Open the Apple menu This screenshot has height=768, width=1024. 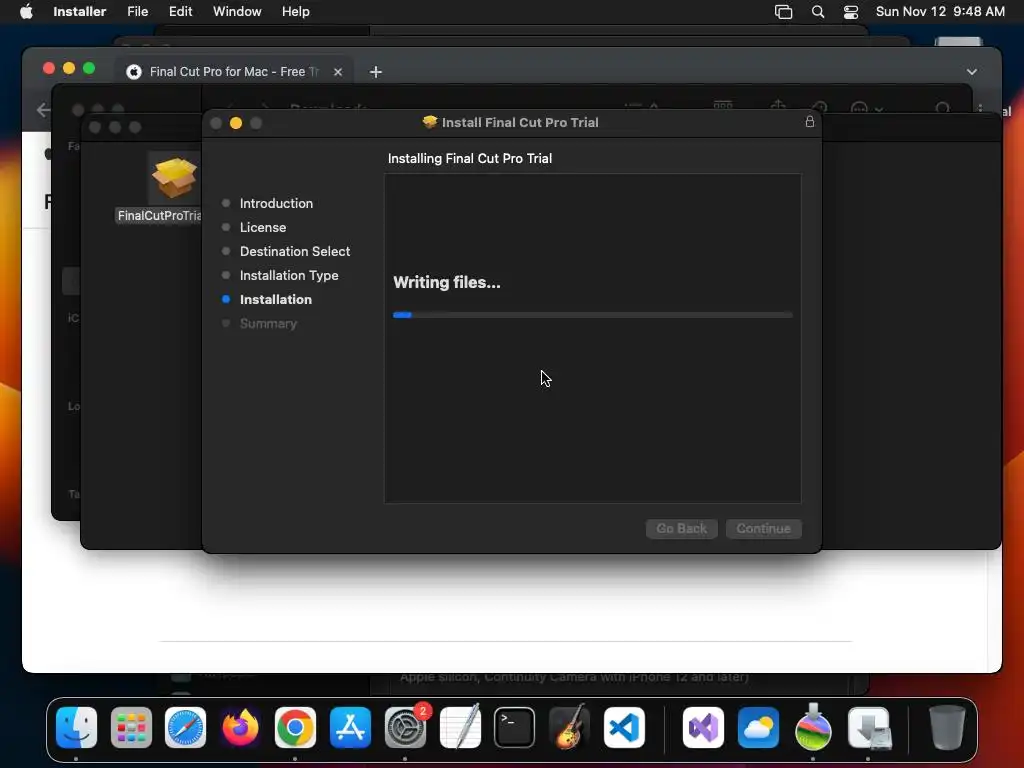26,12
